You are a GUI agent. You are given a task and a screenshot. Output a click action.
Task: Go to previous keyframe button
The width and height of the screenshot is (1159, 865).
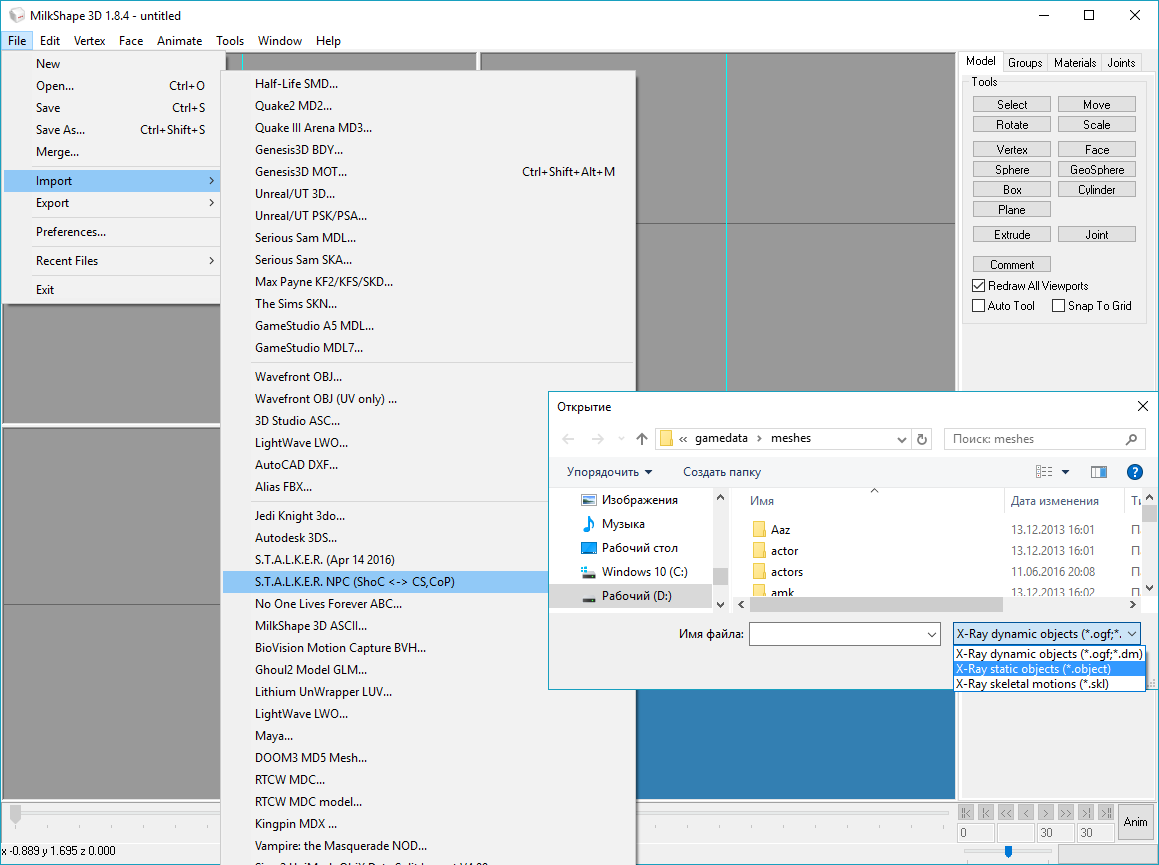click(x=985, y=813)
